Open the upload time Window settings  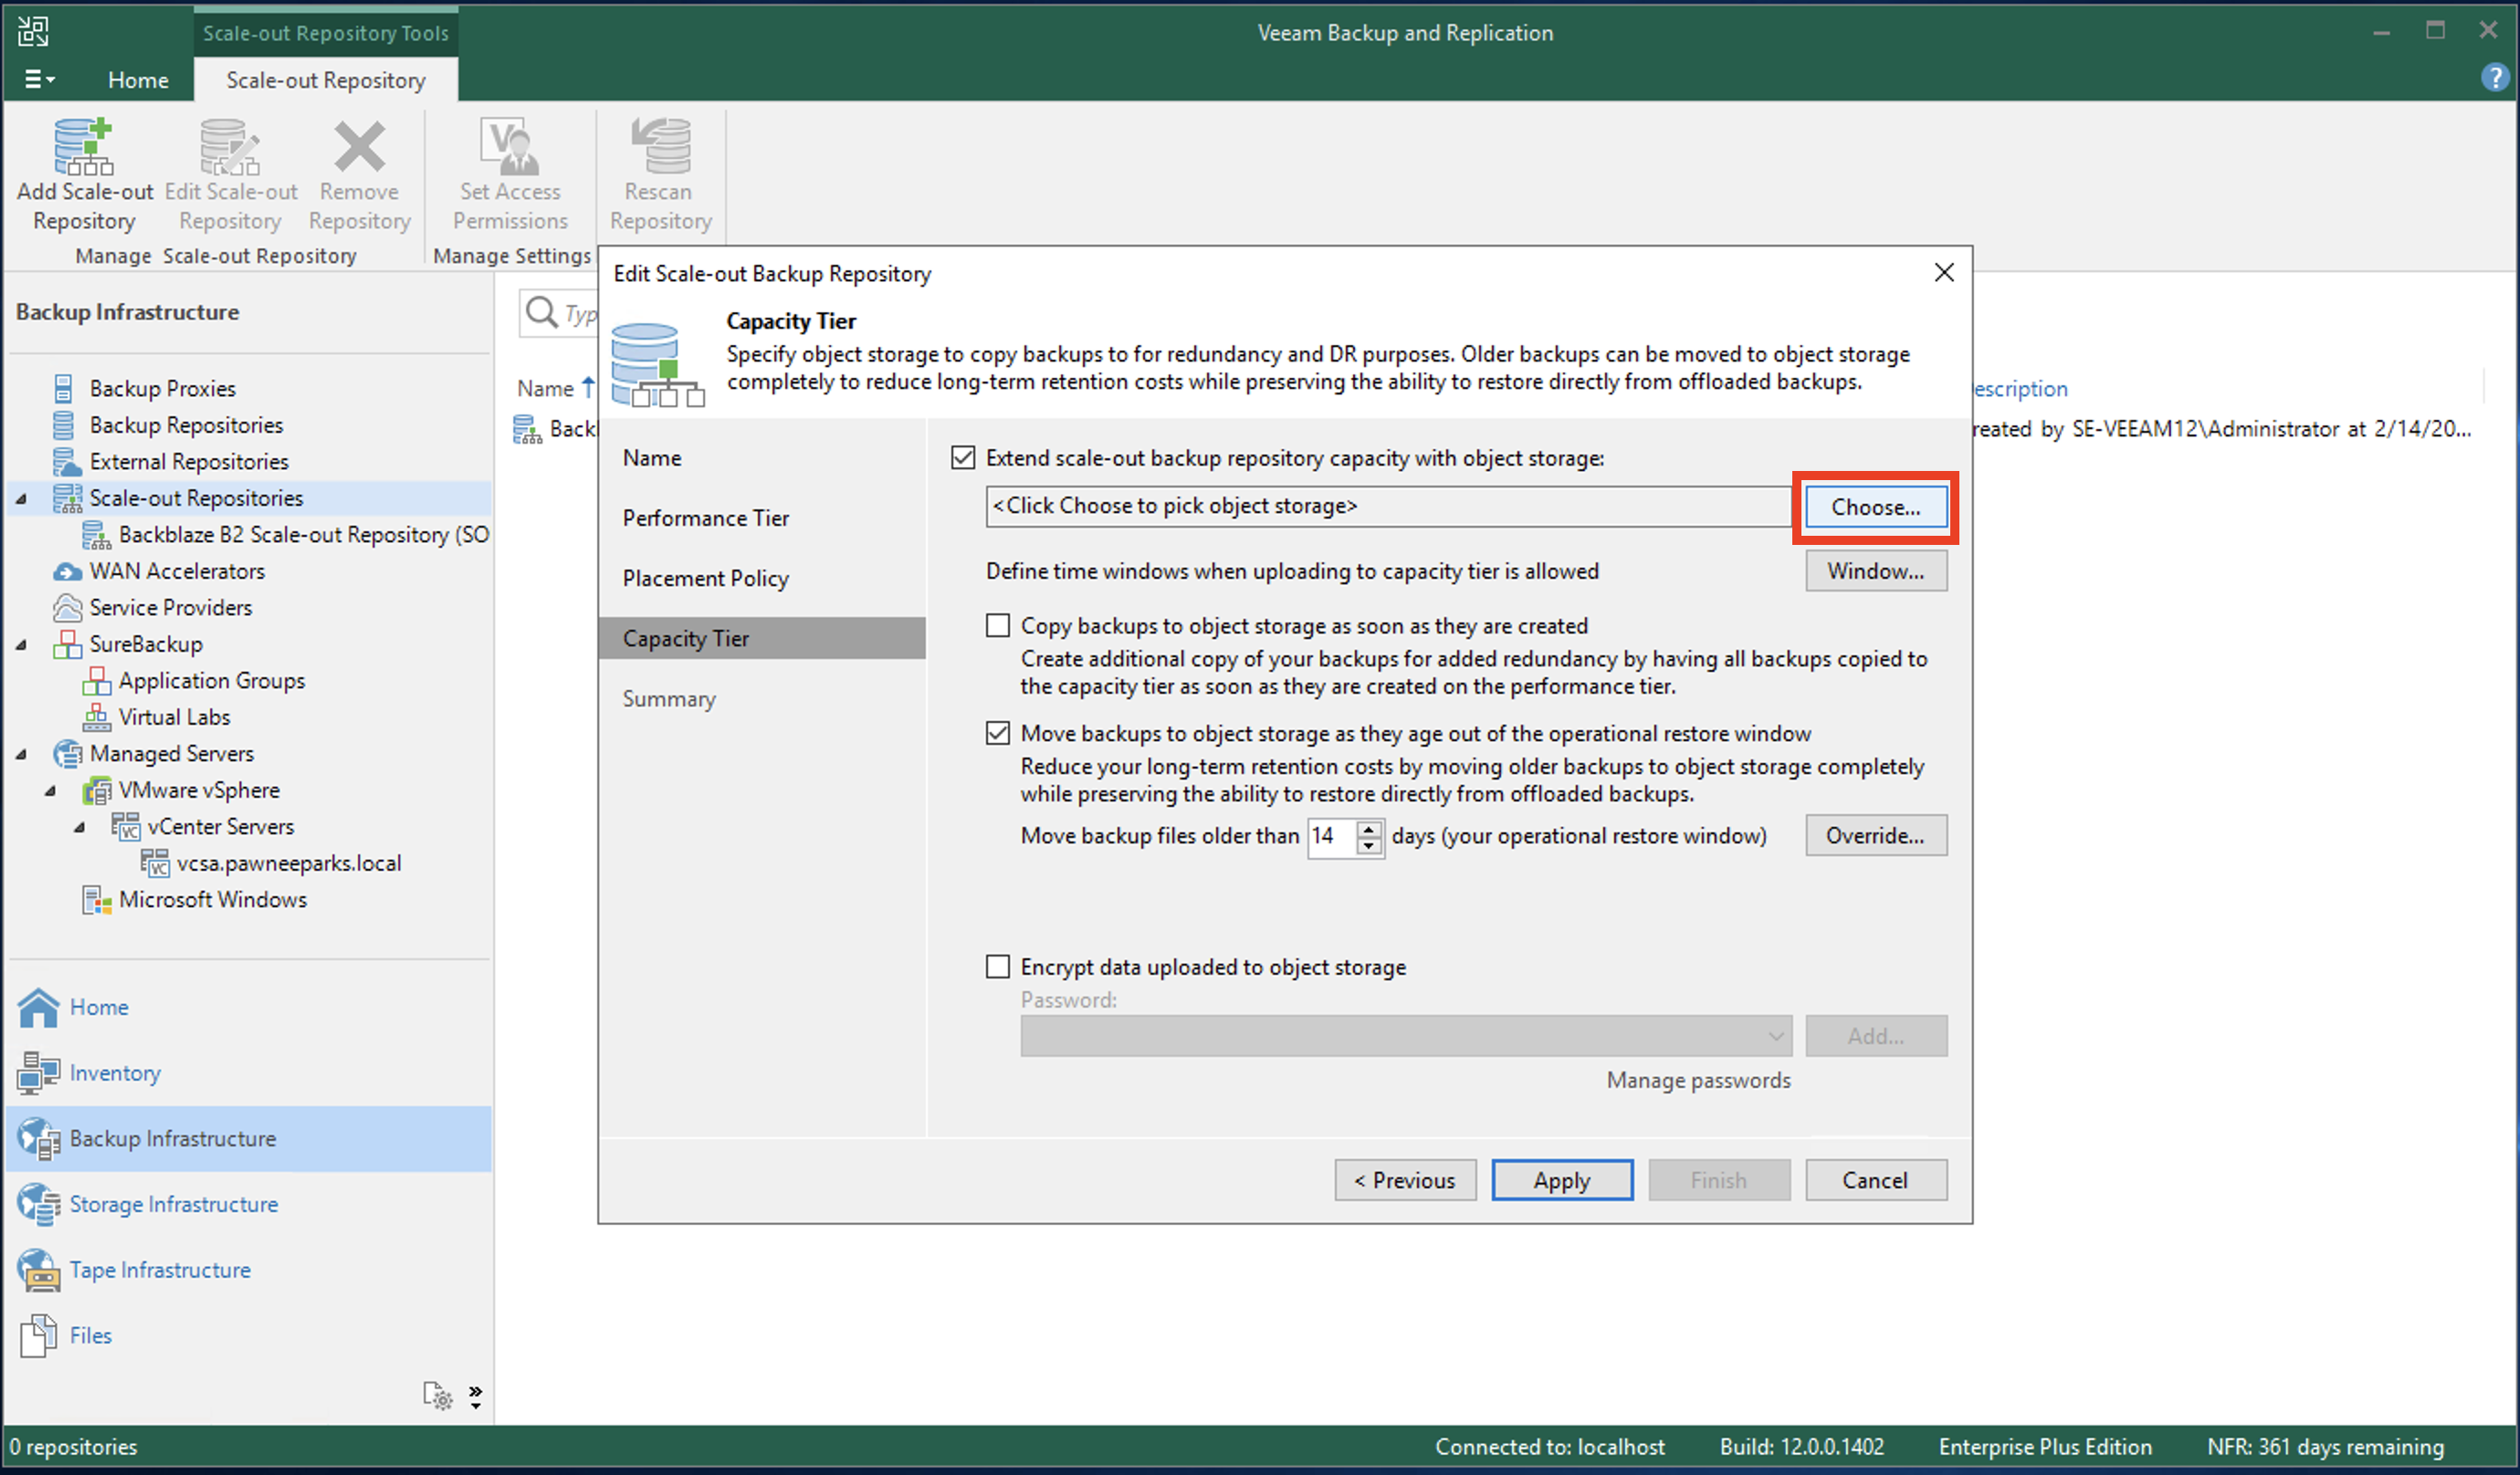1875,571
